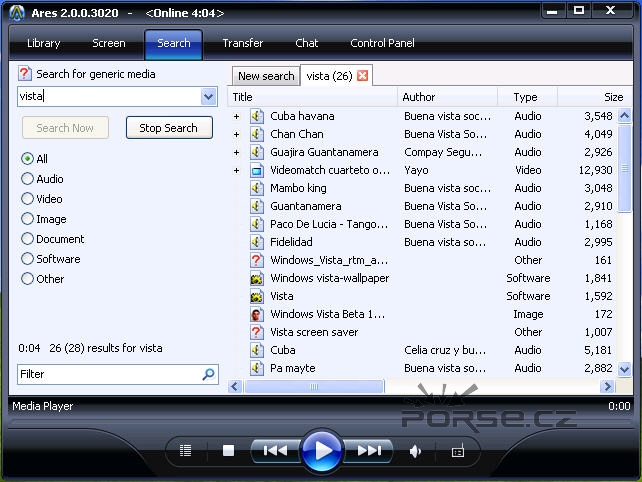The width and height of the screenshot is (642, 482).
Task: Expand the Cuba havana result row
Action: pos(237,116)
